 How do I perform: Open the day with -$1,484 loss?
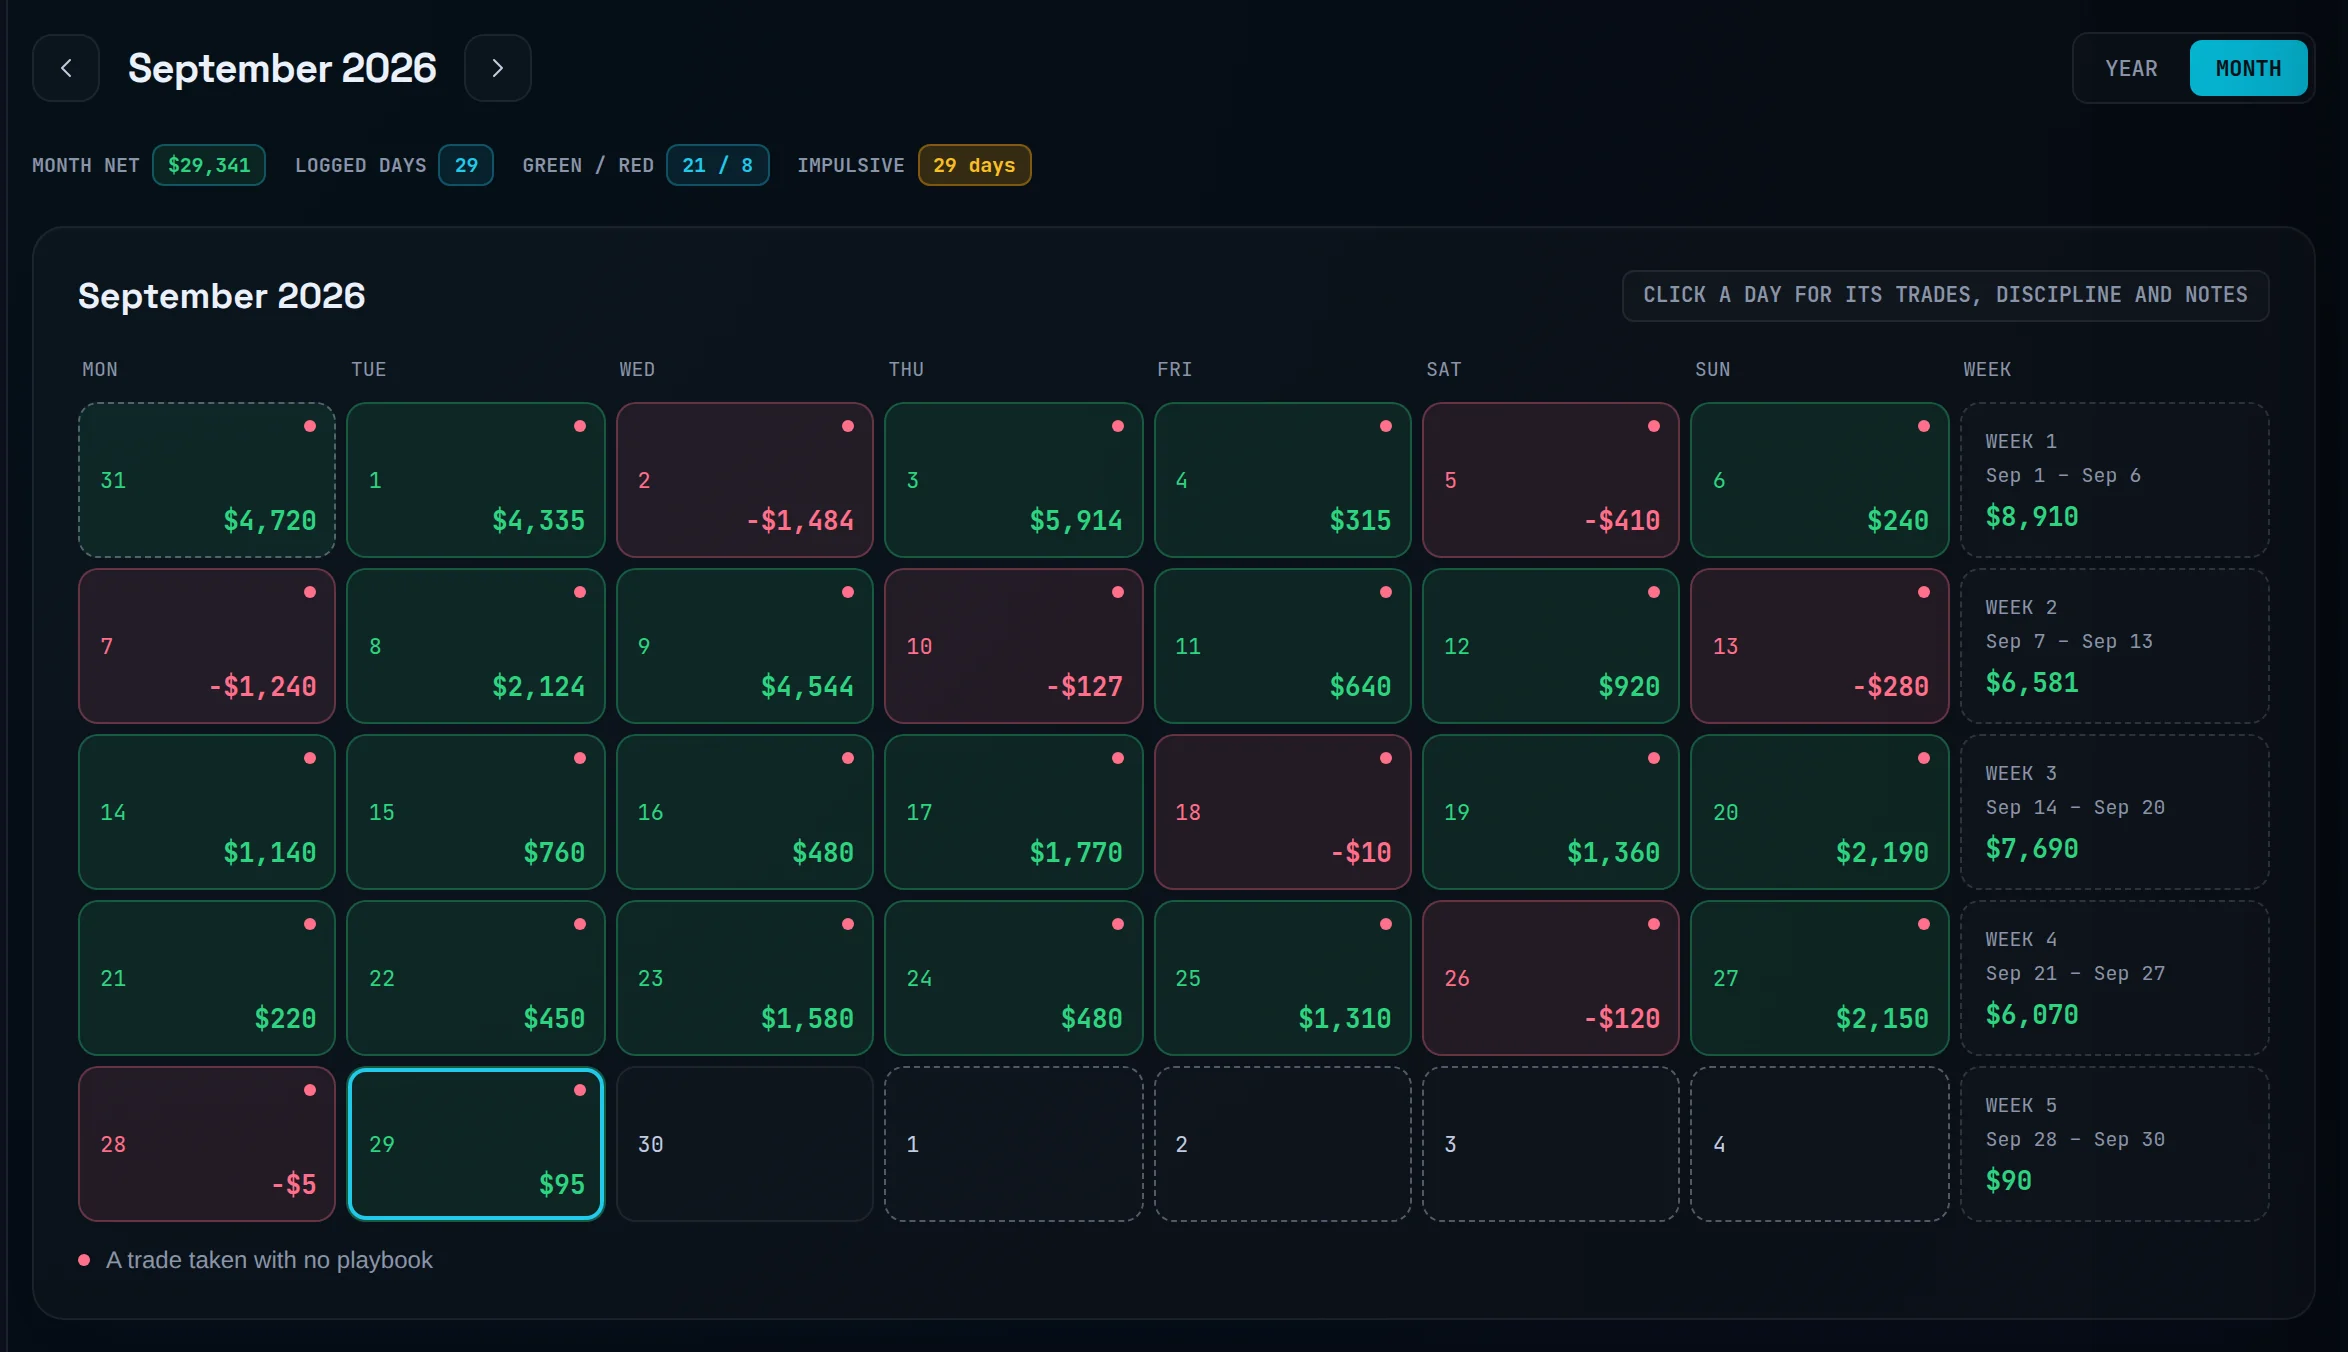click(745, 480)
